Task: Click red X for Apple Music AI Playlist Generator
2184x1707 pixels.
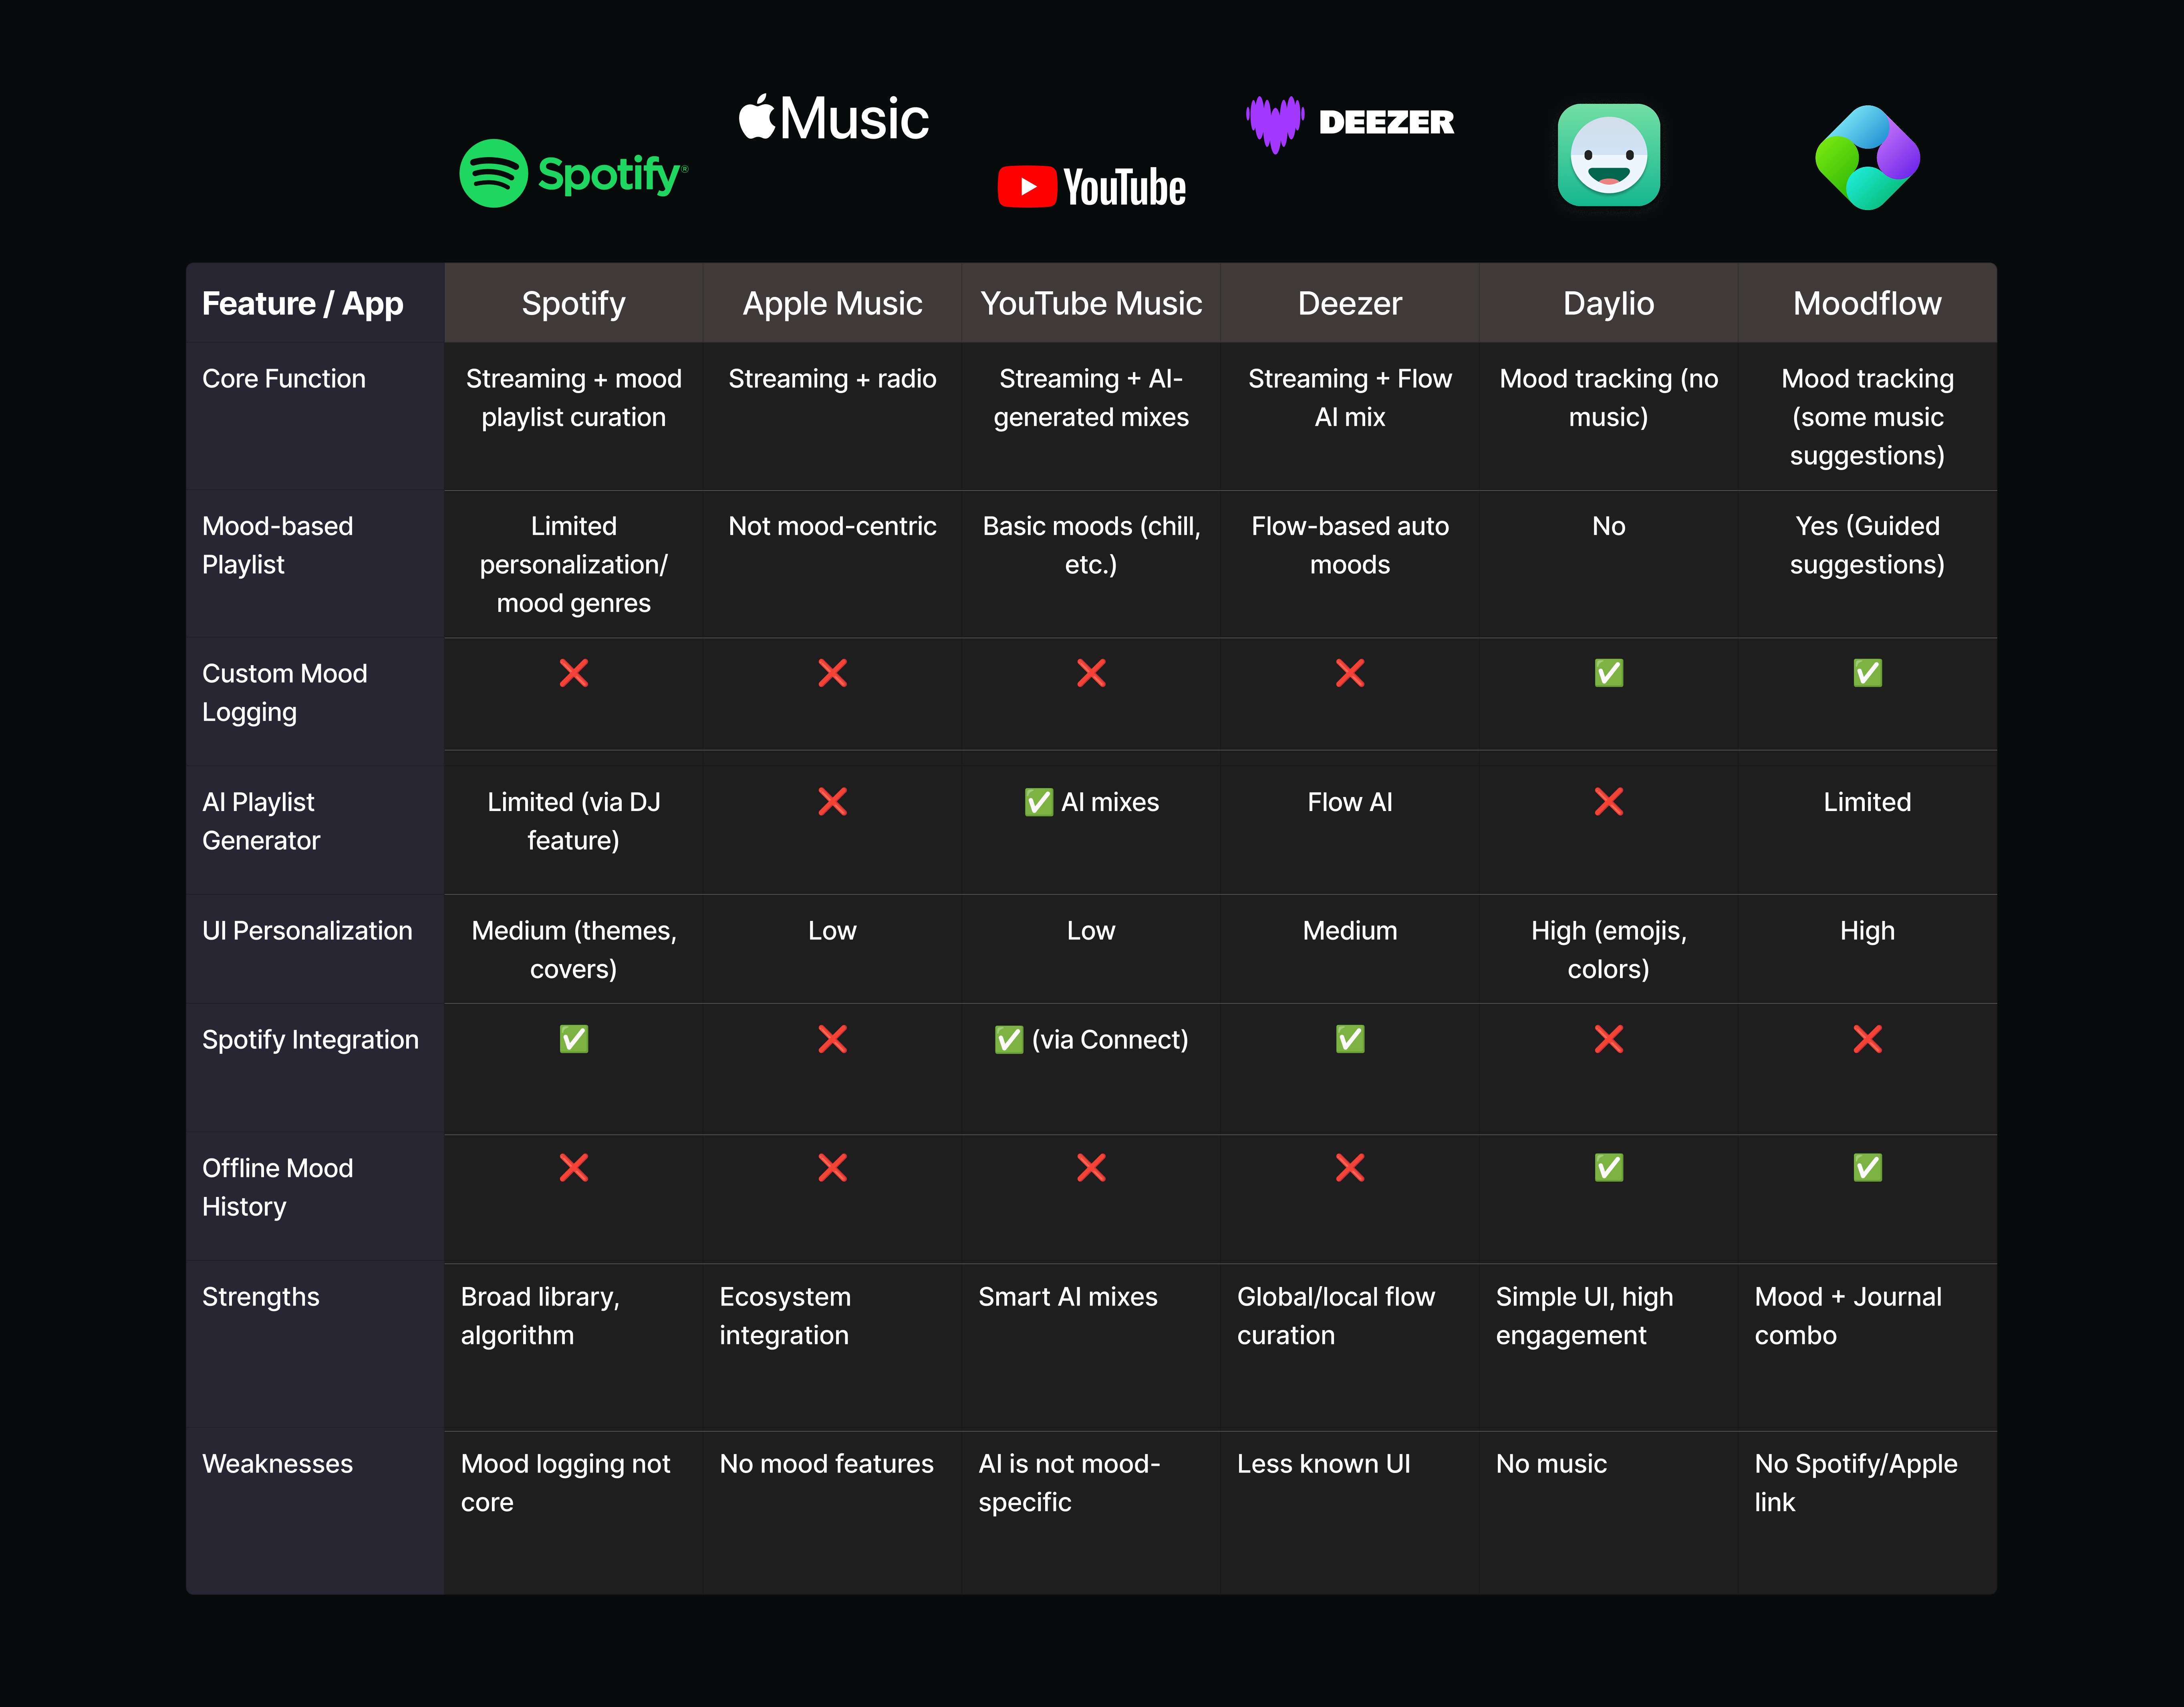Action: 833,801
